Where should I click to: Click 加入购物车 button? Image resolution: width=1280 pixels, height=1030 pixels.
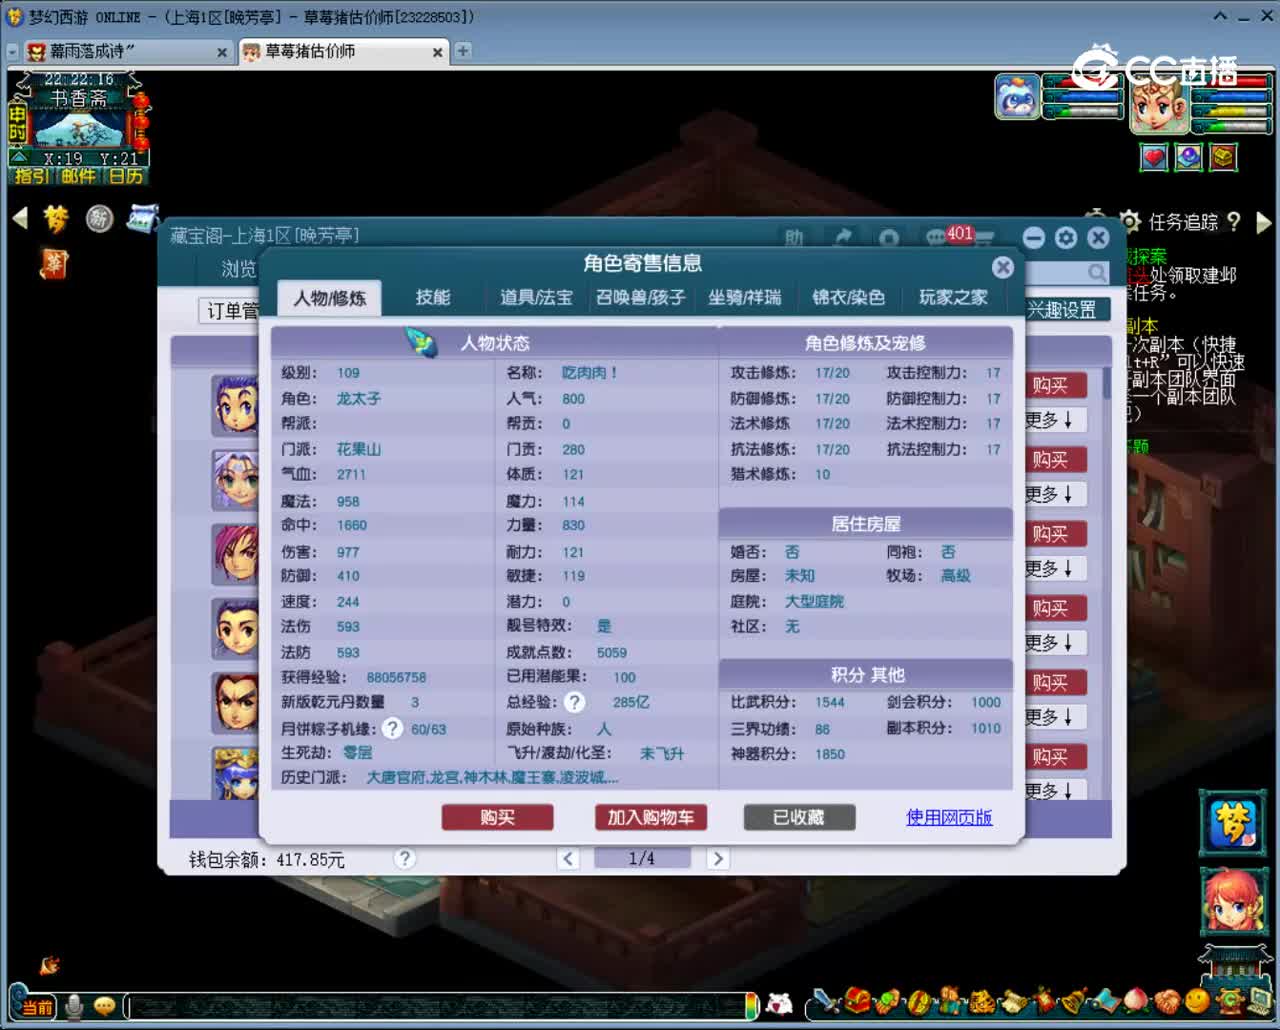[651, 818]
